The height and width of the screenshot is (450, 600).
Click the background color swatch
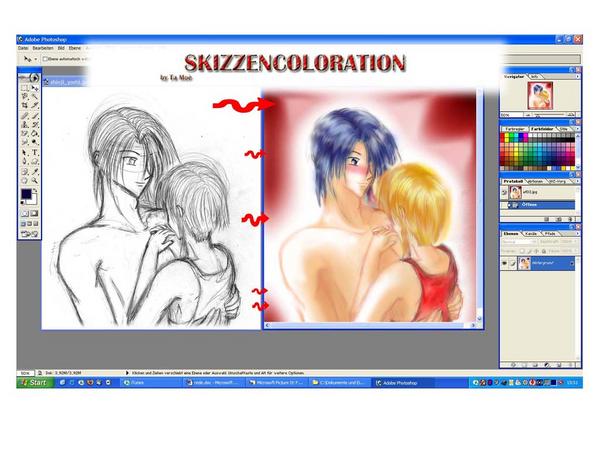coord(34,200)
